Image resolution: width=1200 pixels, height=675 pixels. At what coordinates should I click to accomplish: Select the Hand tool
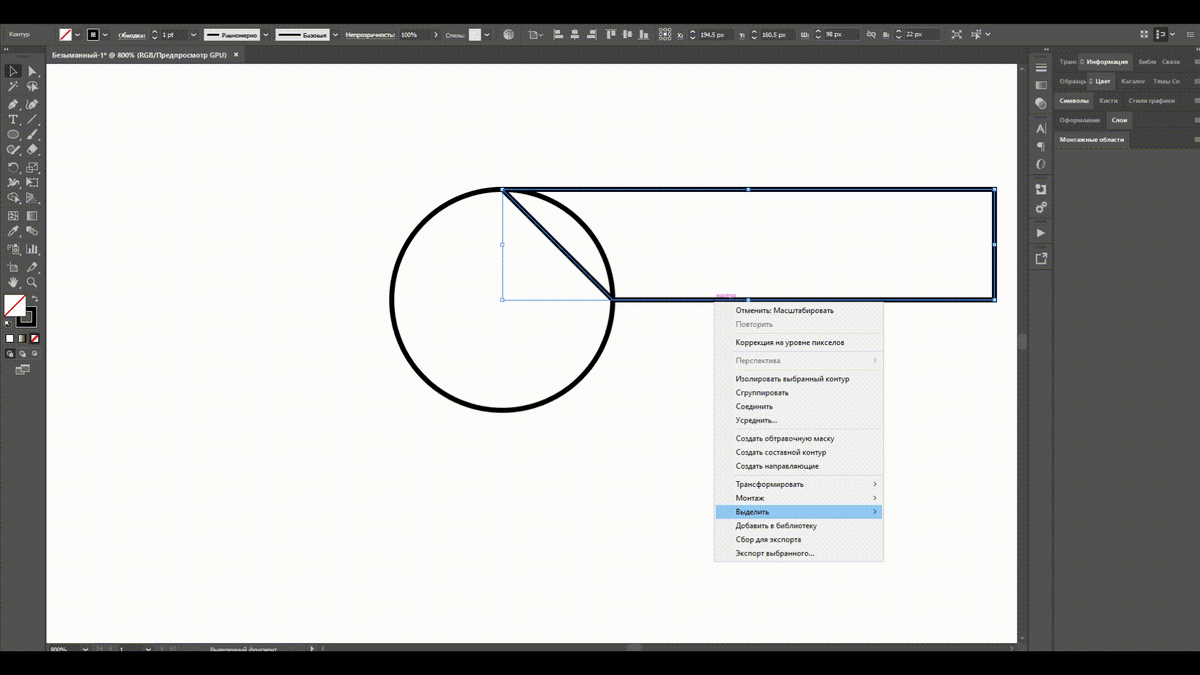click(13, 283)
